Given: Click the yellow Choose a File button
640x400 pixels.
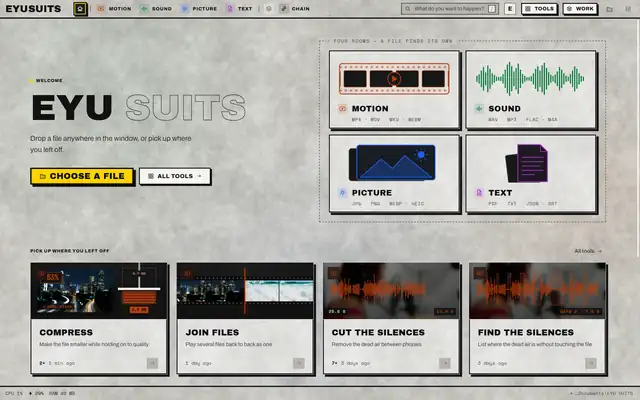Looking at the screenshot, I should tap(82, 176).
